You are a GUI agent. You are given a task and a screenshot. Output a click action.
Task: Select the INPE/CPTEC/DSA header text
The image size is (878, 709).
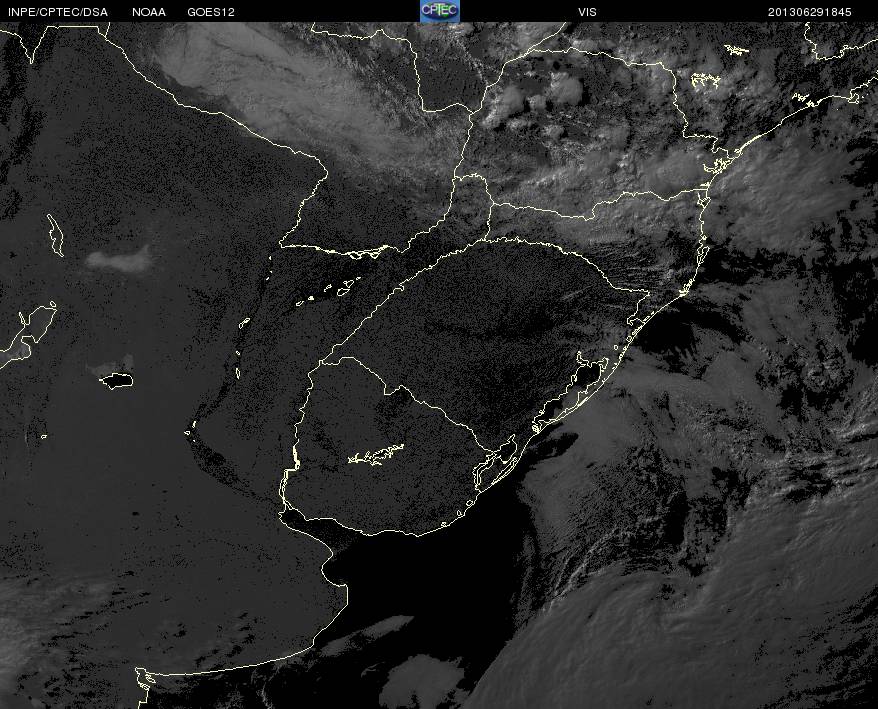coord(58,12)
